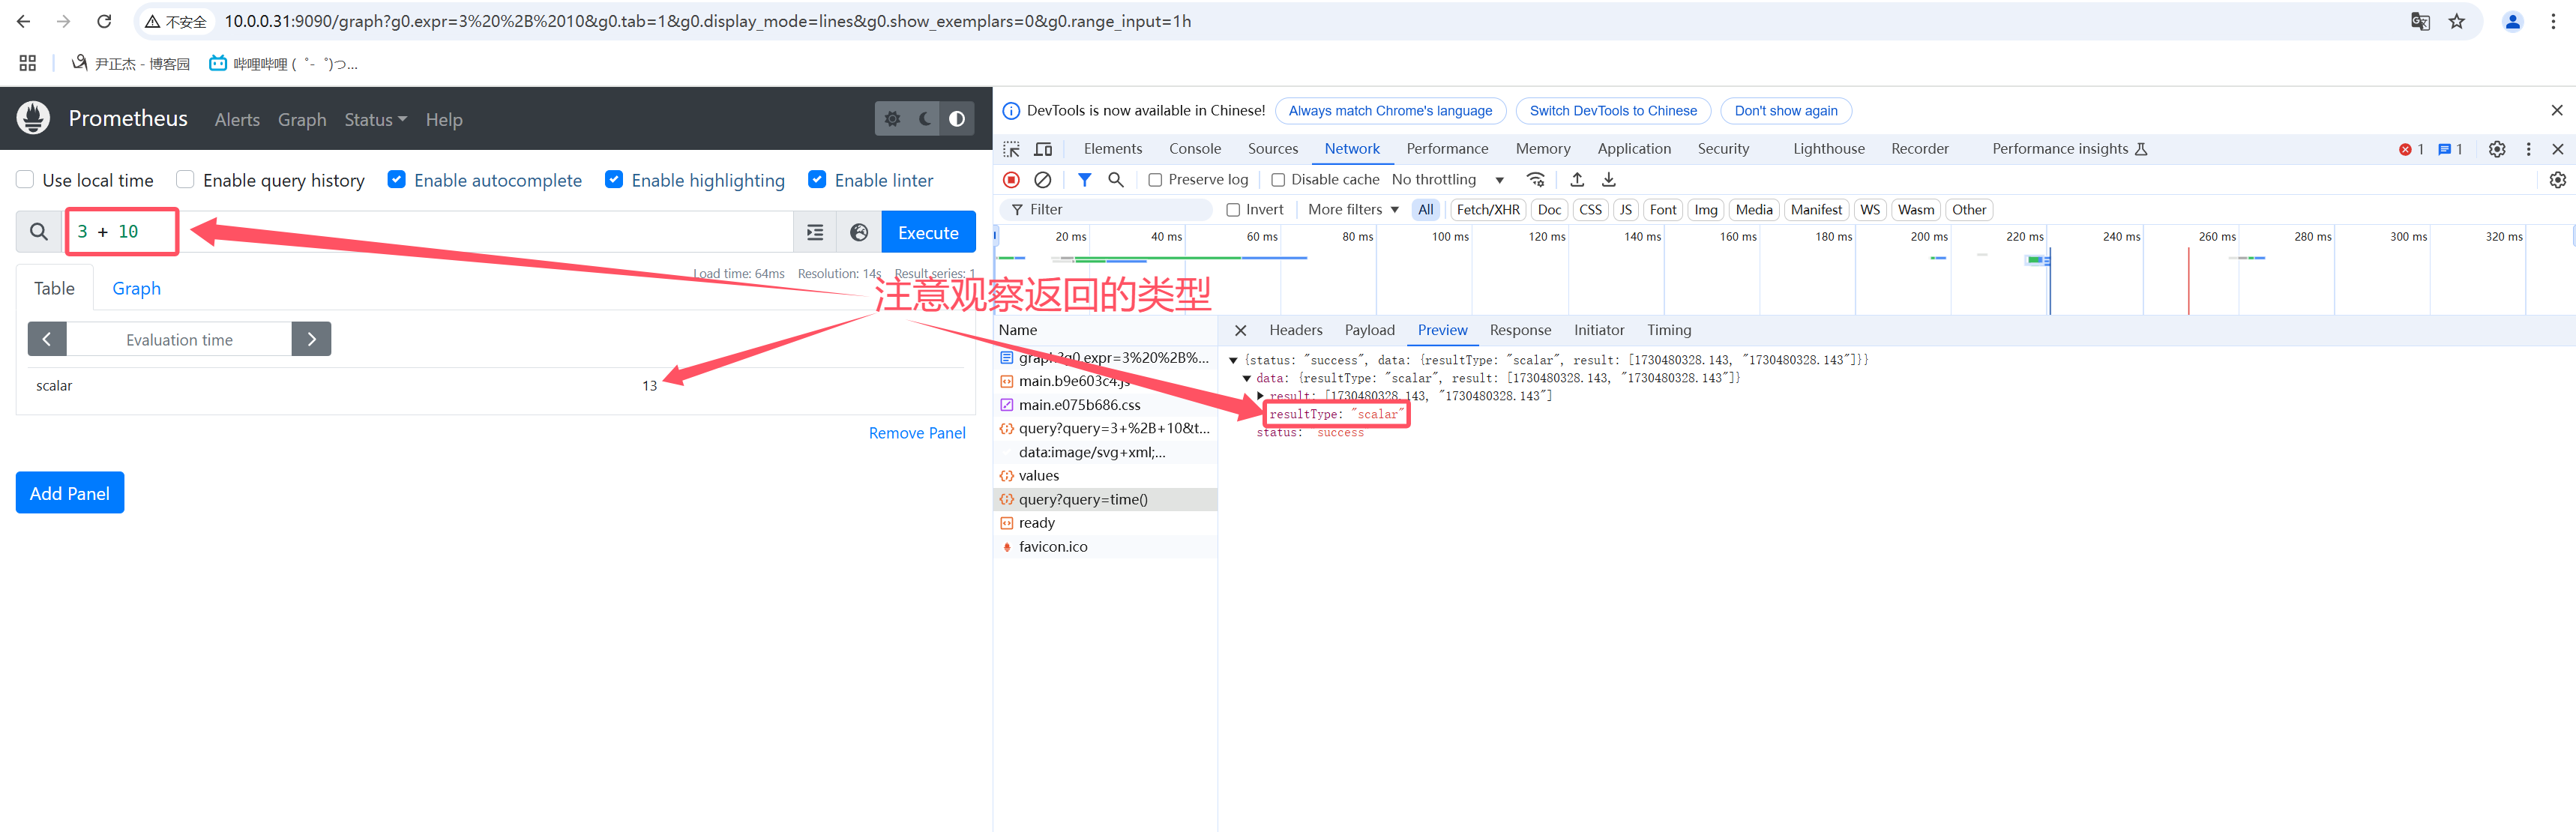Click the export HAR download icon
Screen dimensions: 2576x832
1608,180
